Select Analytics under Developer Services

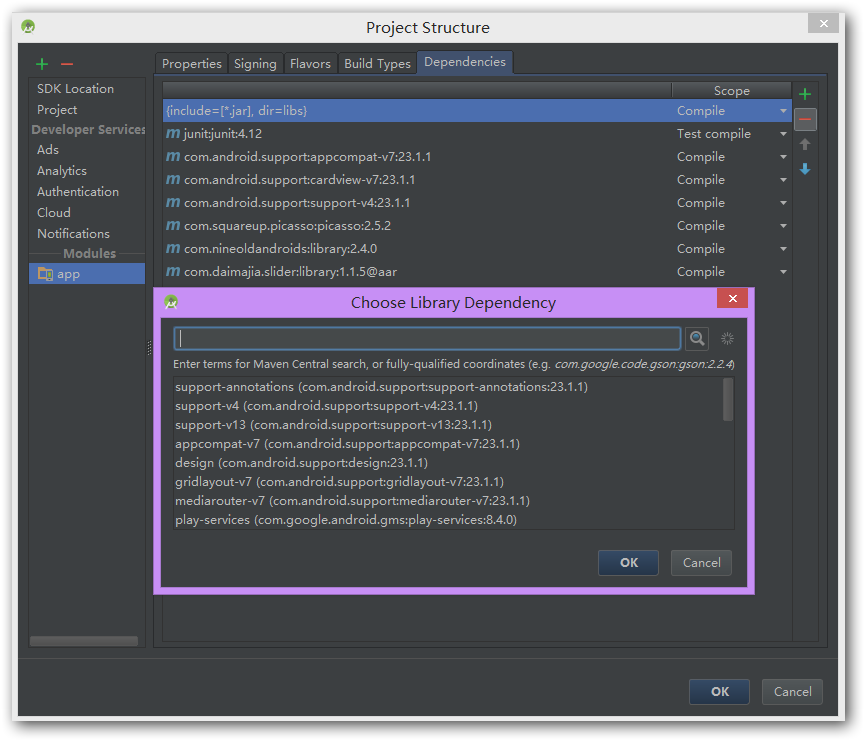pyautogui.click(x=62, y=171)
